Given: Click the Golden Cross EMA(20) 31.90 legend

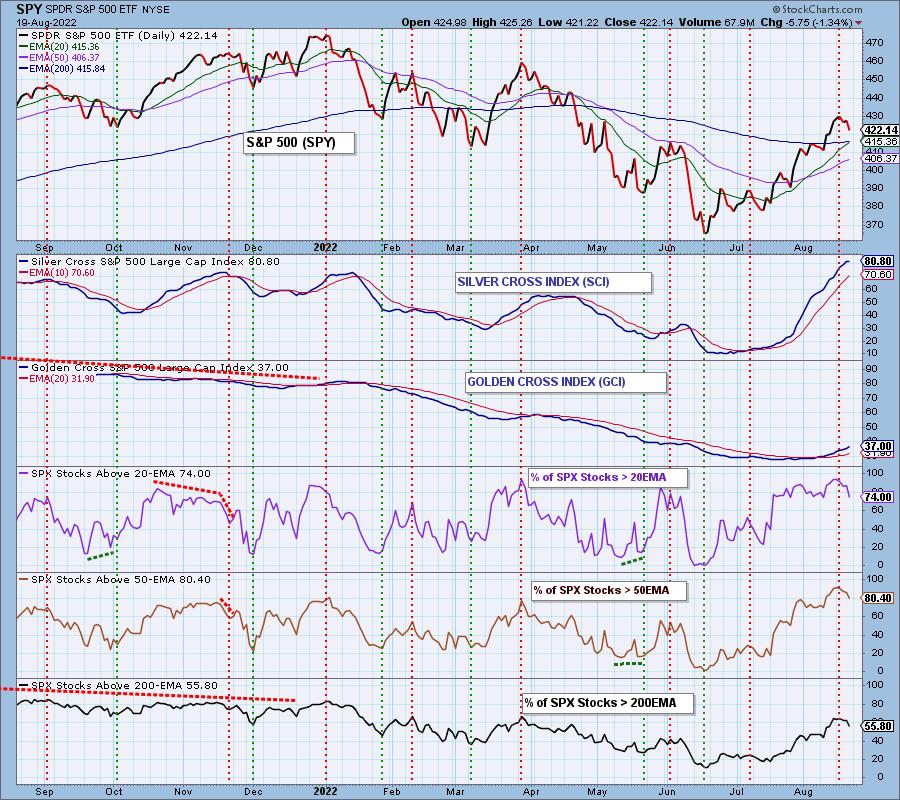Looking at the screenshot, I should [57, 379].
